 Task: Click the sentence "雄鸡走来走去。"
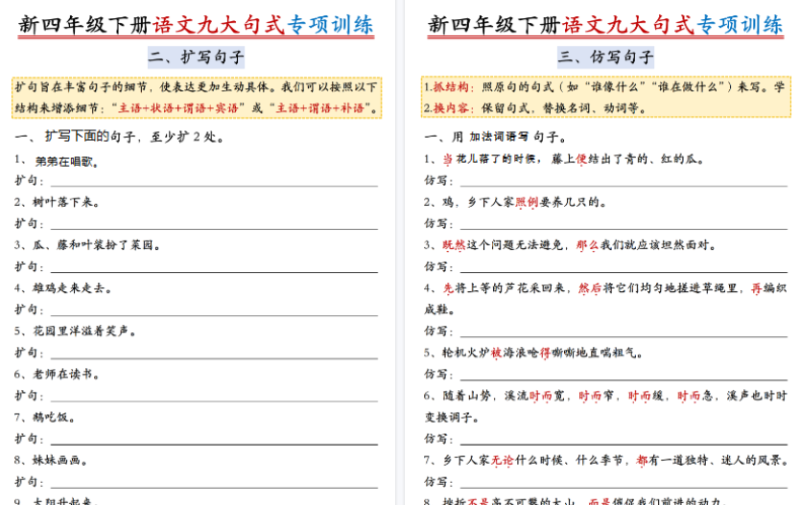pyautogui.click(x=72, y=288)
